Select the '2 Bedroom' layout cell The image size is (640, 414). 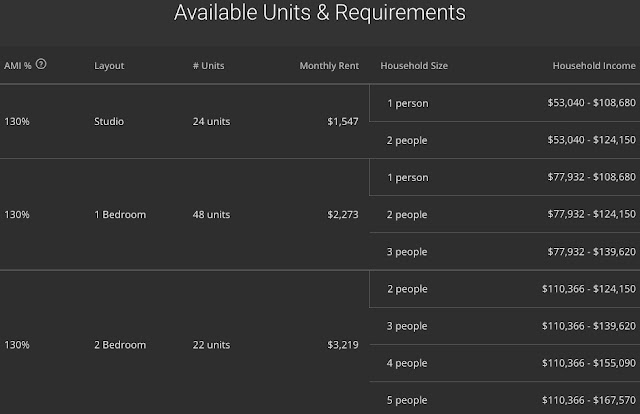click(119, 345)
